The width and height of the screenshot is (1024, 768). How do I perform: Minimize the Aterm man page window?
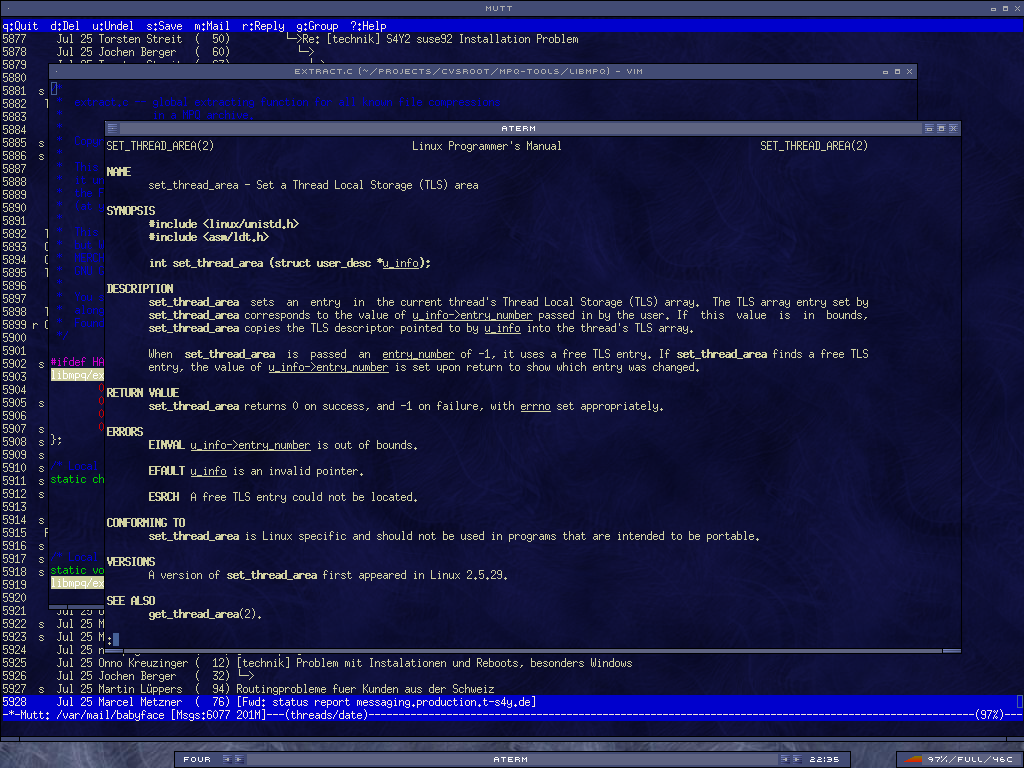(x=929, y=129)
